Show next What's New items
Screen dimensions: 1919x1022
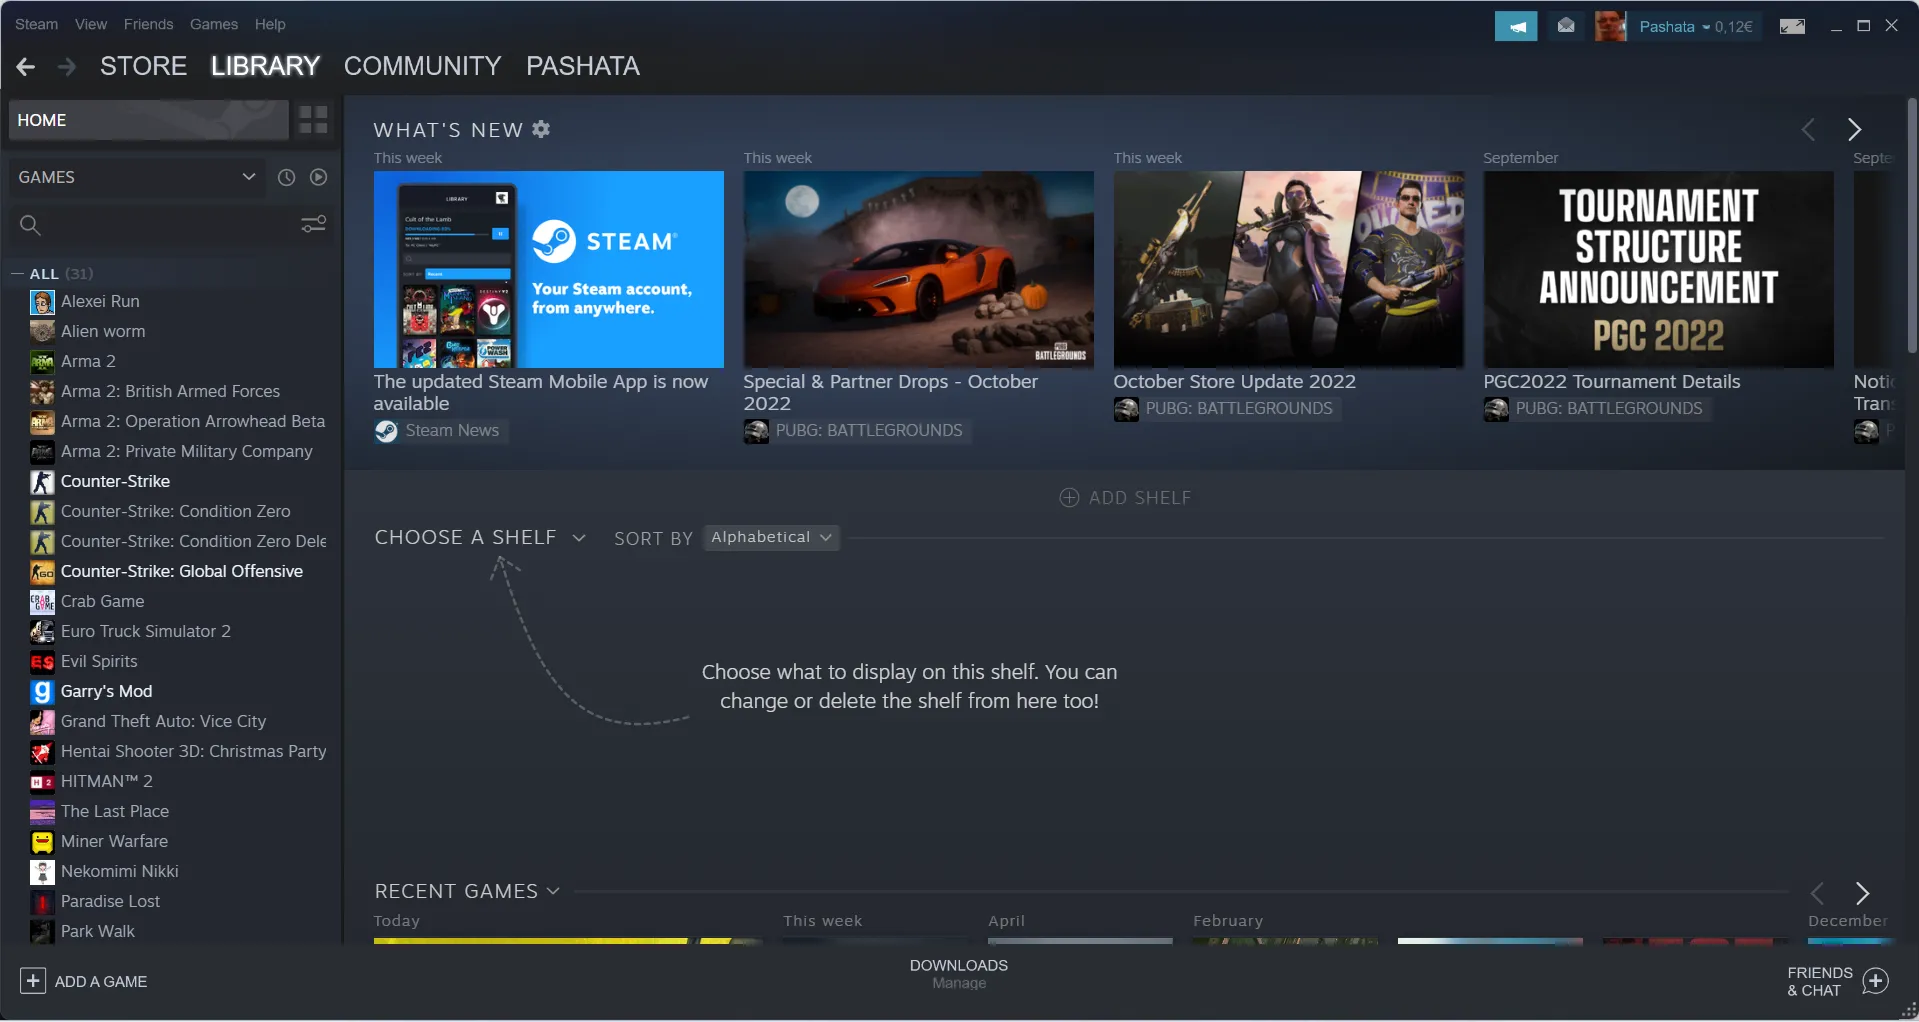(1854, 129)
